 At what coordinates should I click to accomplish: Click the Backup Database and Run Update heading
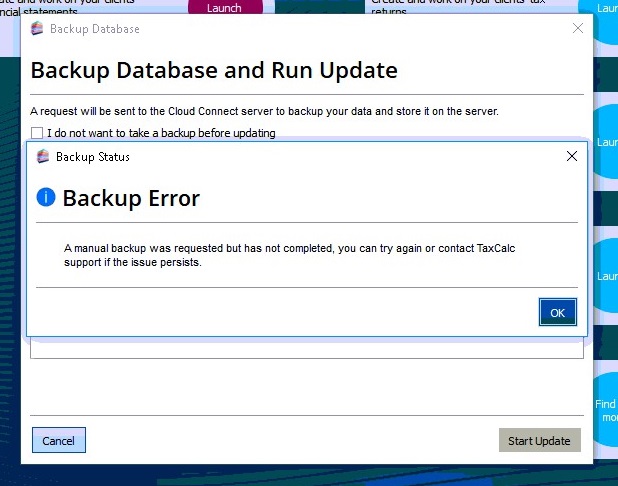[x=214, y=70]
